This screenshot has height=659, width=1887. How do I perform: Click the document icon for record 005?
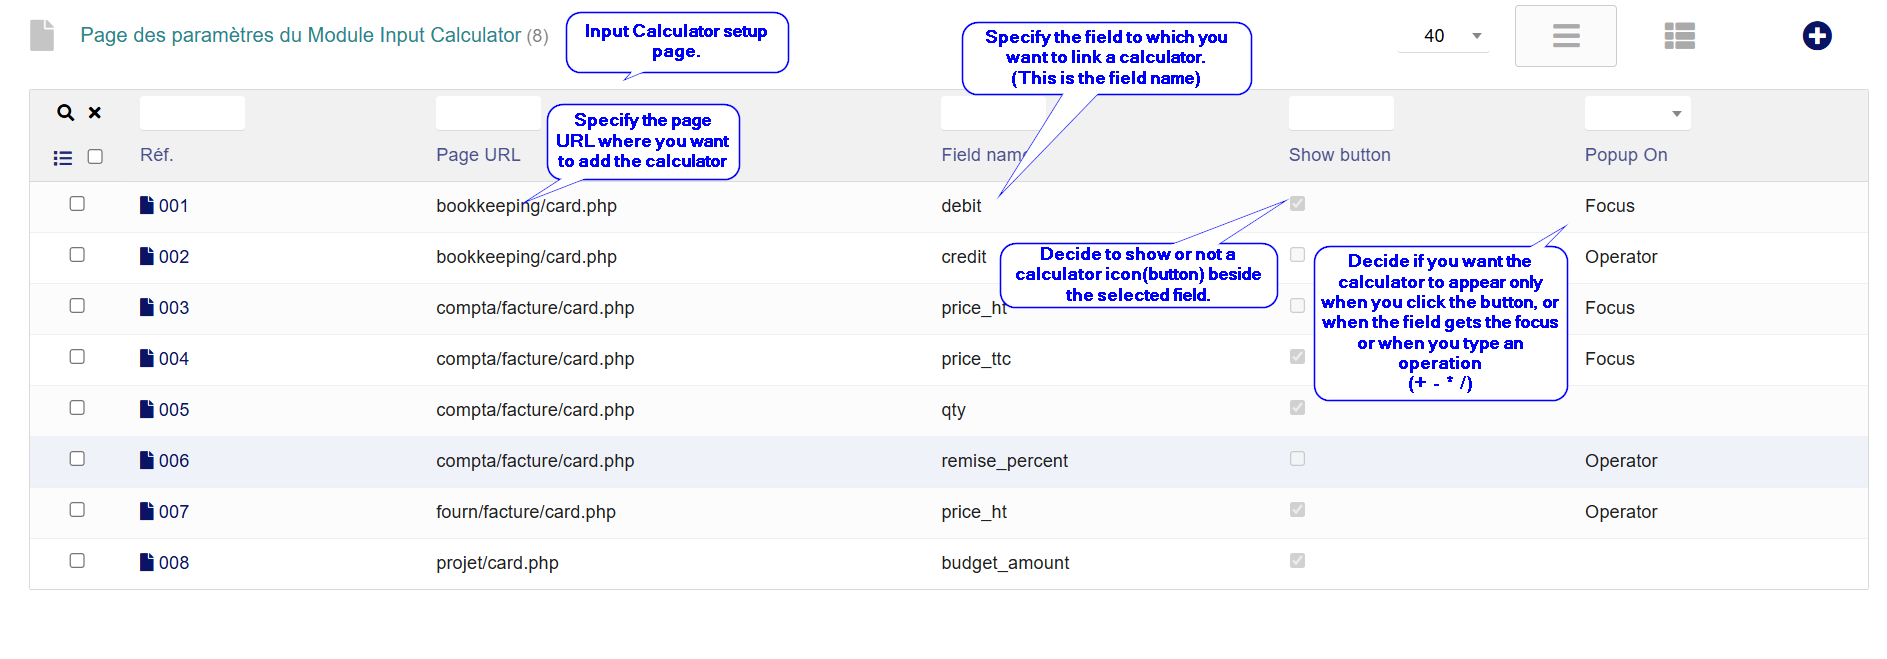pos(147,409)
